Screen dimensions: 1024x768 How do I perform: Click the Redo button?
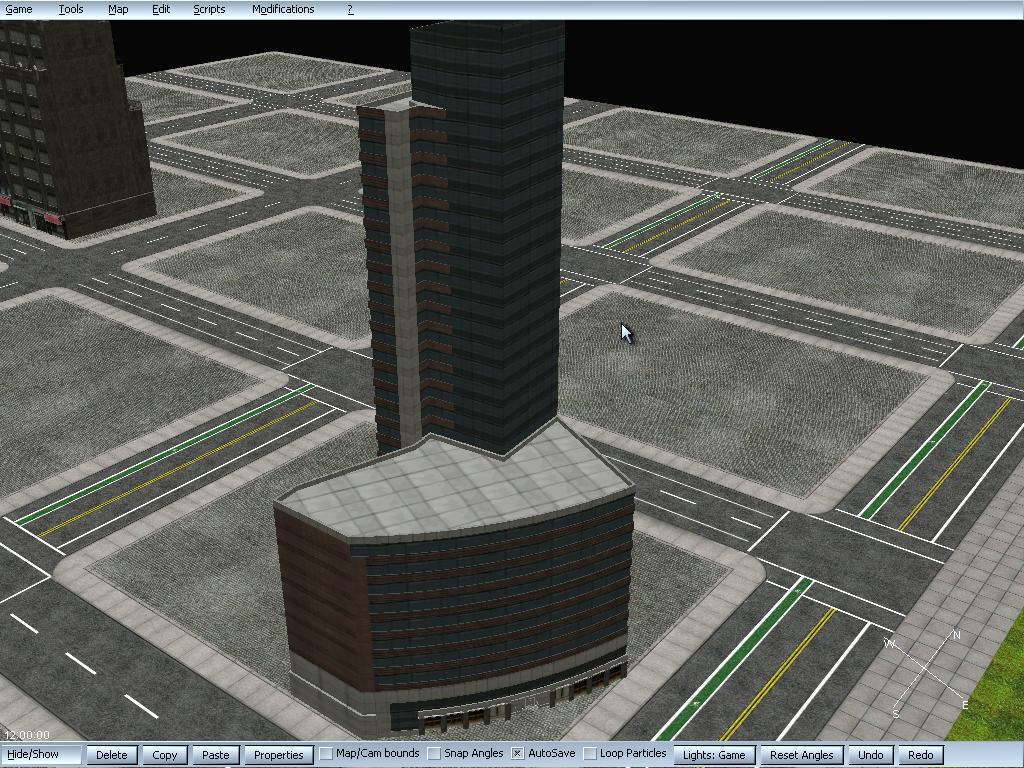pyautogui.click(x=921, y=754)
